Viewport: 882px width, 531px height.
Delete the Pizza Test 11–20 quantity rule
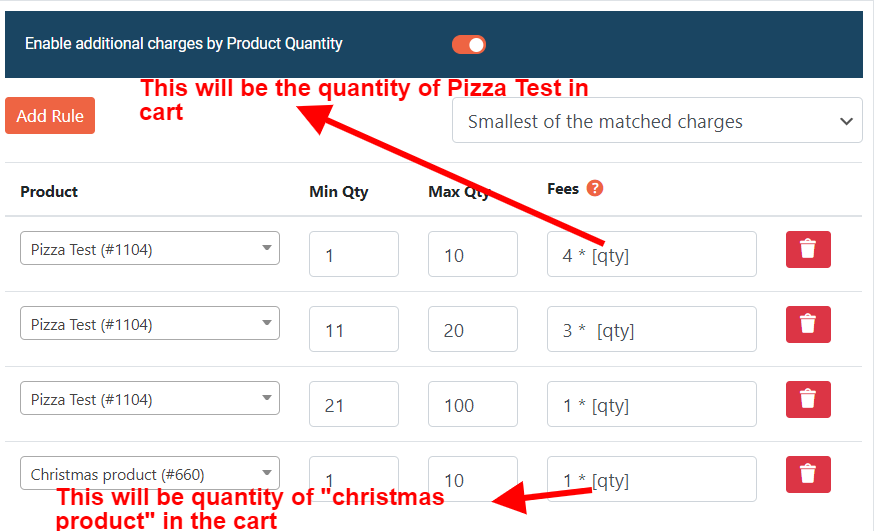click(x=808, y=325)
